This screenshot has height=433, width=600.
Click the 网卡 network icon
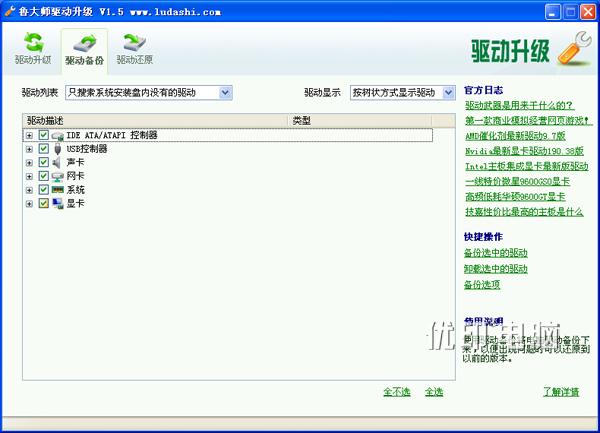pyautogui.click(x=57, y=176)
